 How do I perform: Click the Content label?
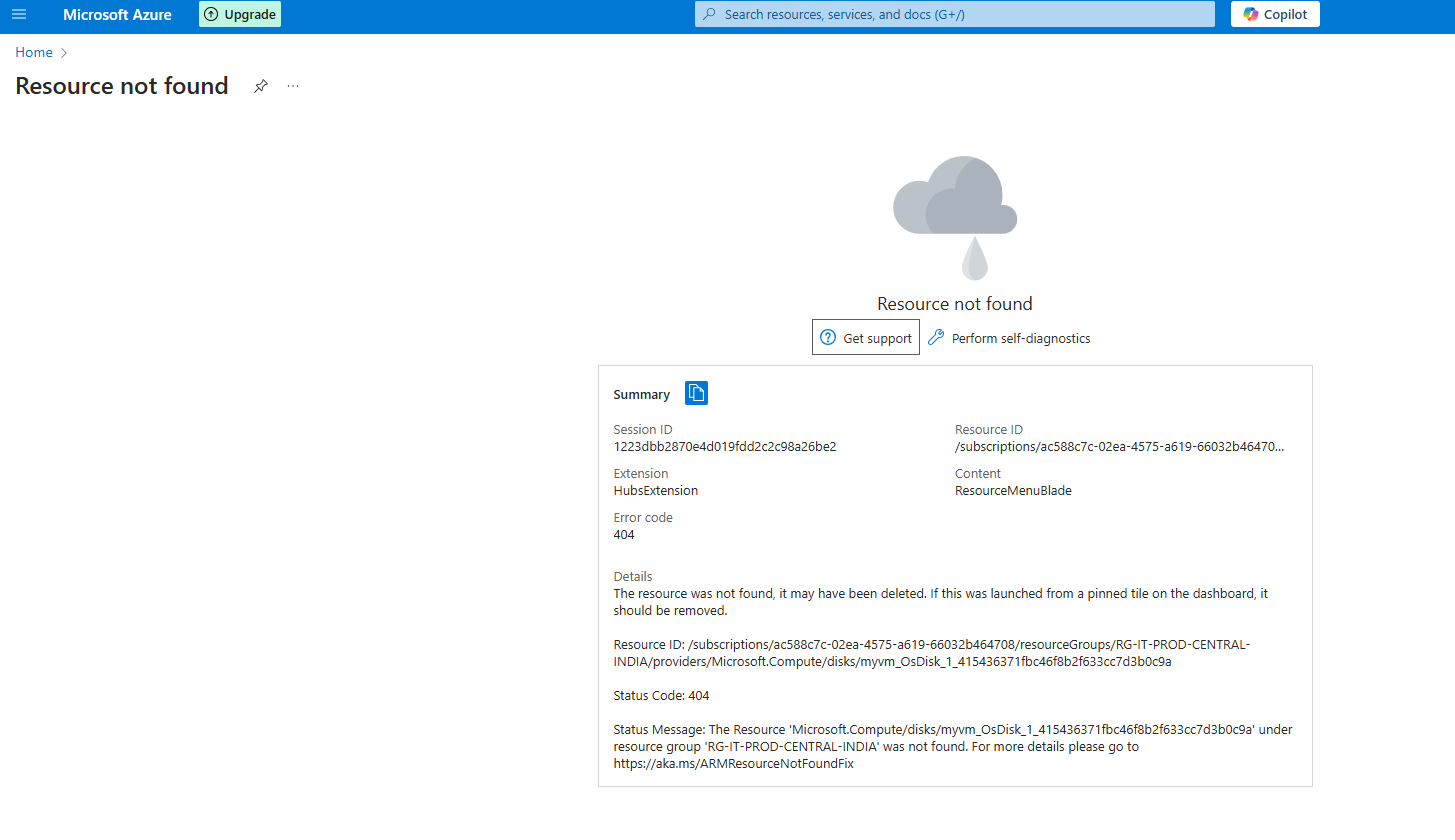978,474
